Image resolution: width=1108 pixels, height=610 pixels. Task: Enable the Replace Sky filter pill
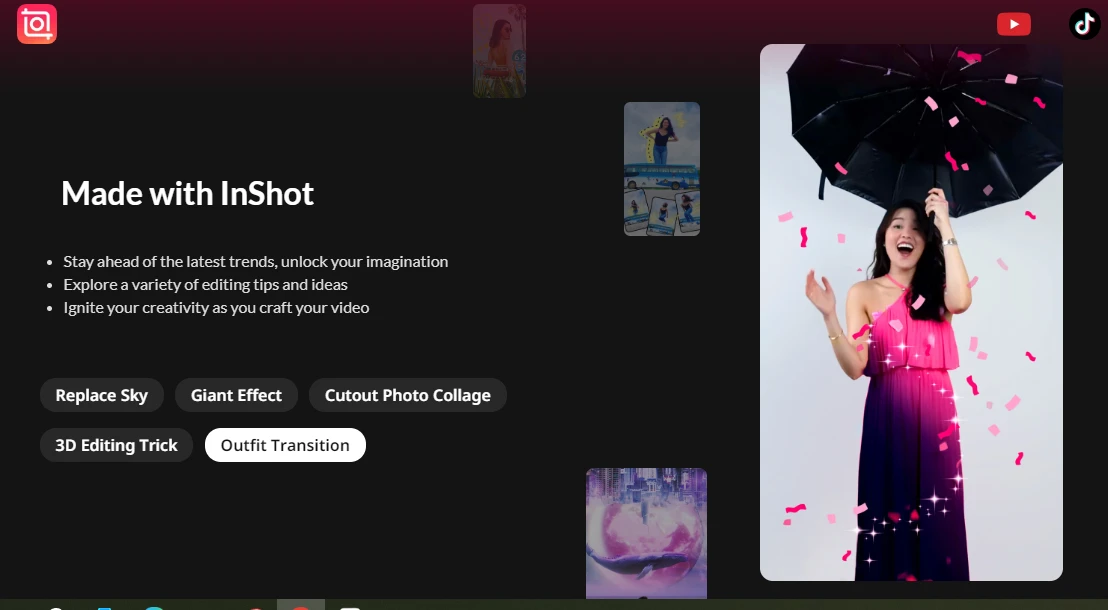point(101,394)
